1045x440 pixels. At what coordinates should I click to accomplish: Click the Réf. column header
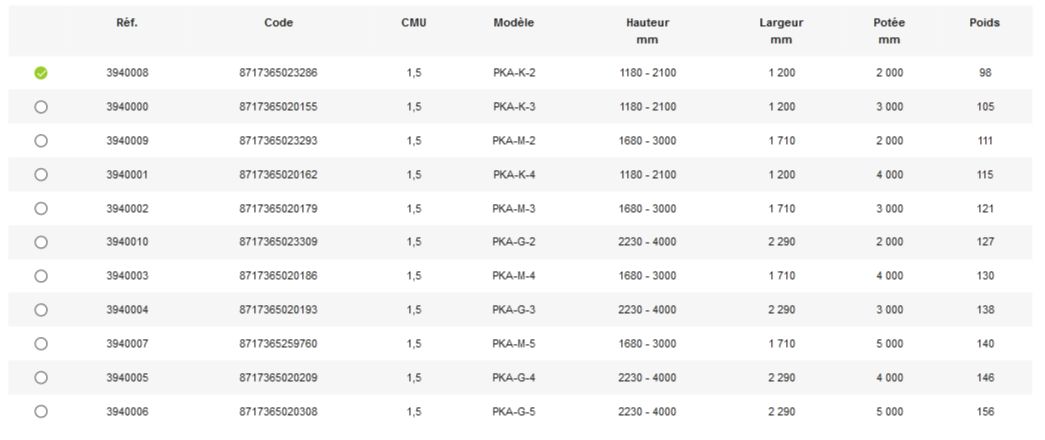(x=127, y=23)
